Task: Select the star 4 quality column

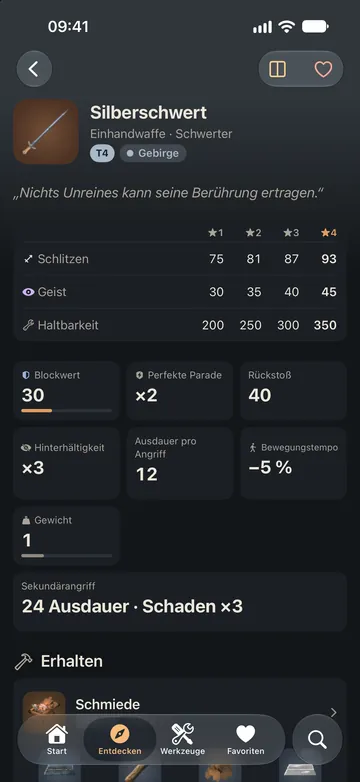Action: [x=329, y=233]
